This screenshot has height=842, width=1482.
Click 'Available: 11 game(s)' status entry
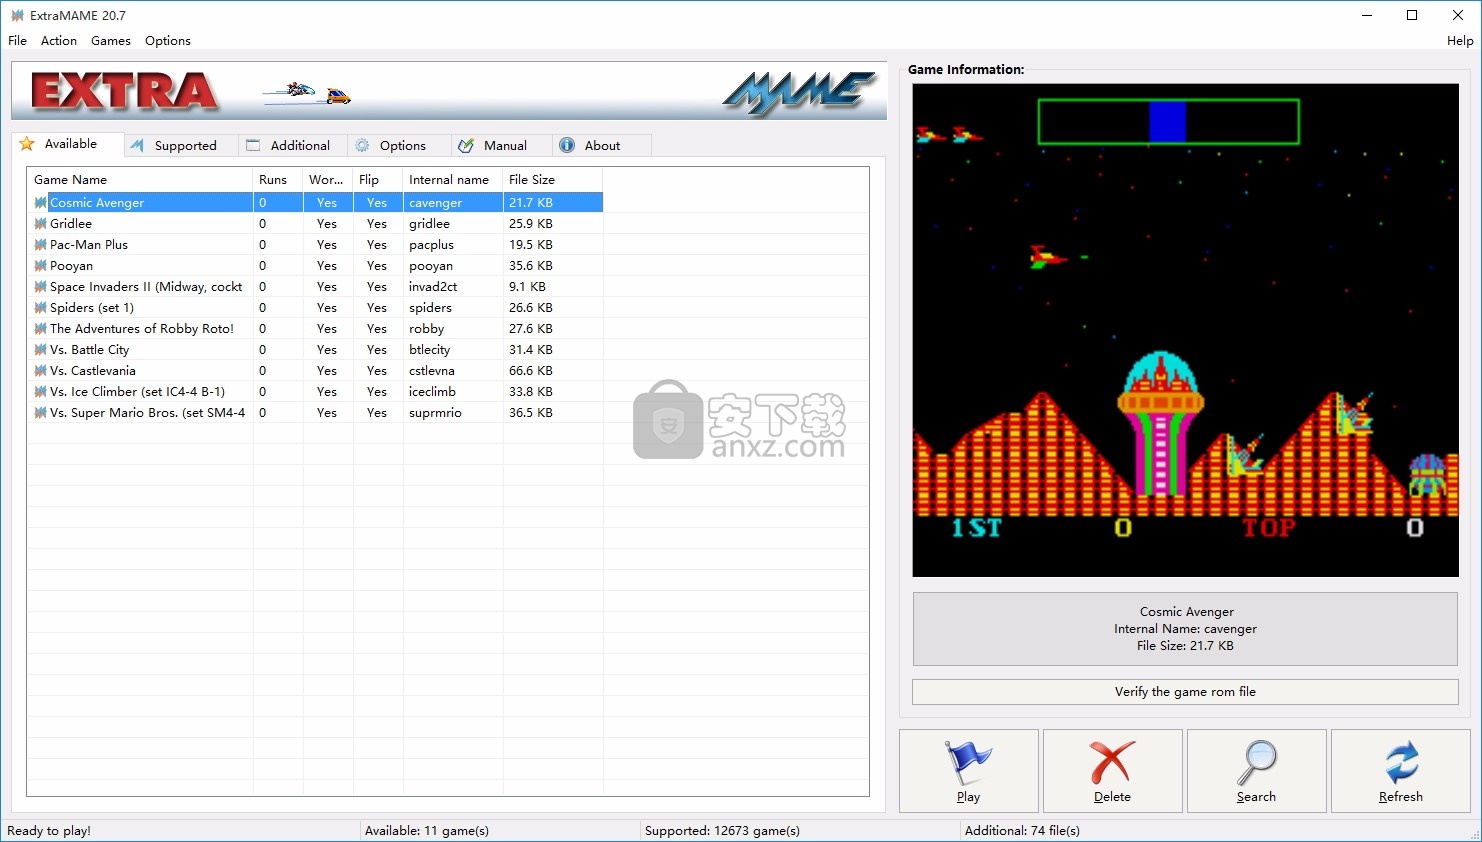[427, 831]
